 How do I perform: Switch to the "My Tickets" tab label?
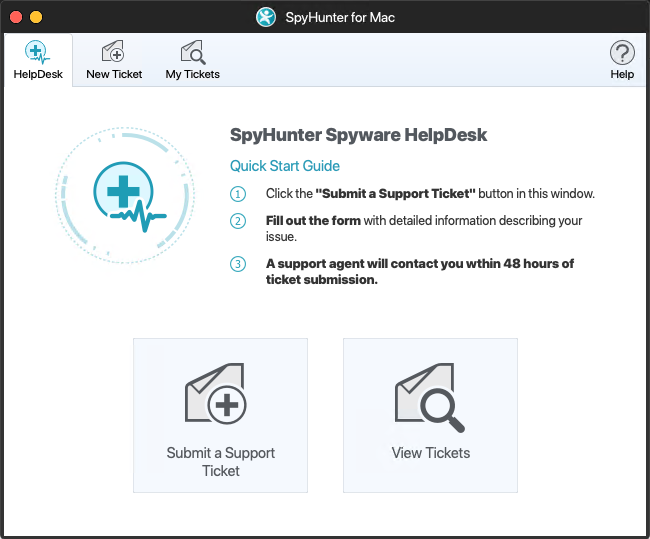coord(192,74)
